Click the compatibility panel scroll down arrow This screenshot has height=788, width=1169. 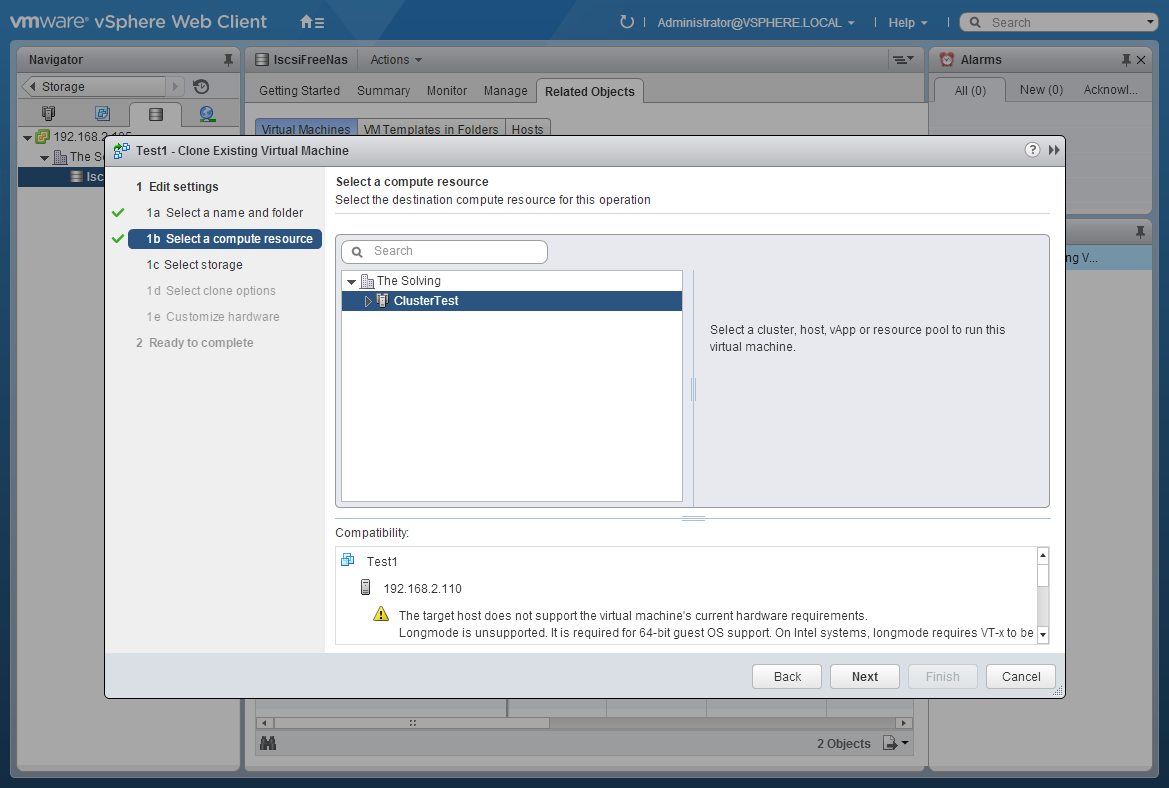[1043, 634]
